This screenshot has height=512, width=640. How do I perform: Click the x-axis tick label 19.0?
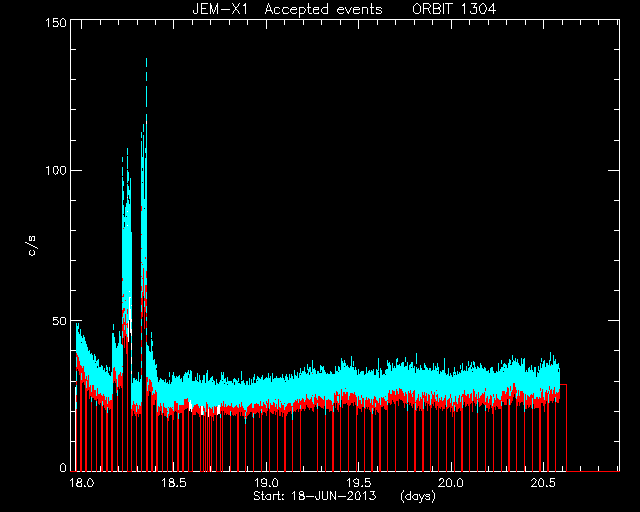pos(266,483)
